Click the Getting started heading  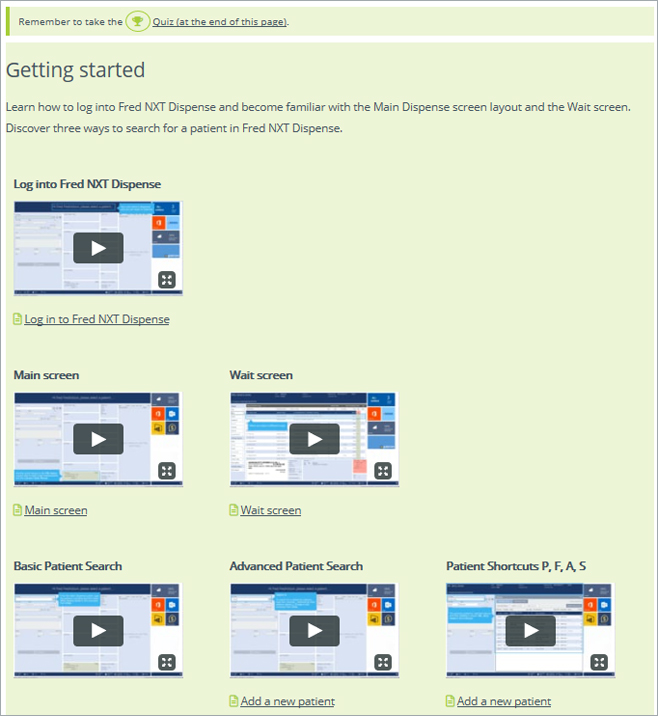pyautogui.click(x=75, y=70)
